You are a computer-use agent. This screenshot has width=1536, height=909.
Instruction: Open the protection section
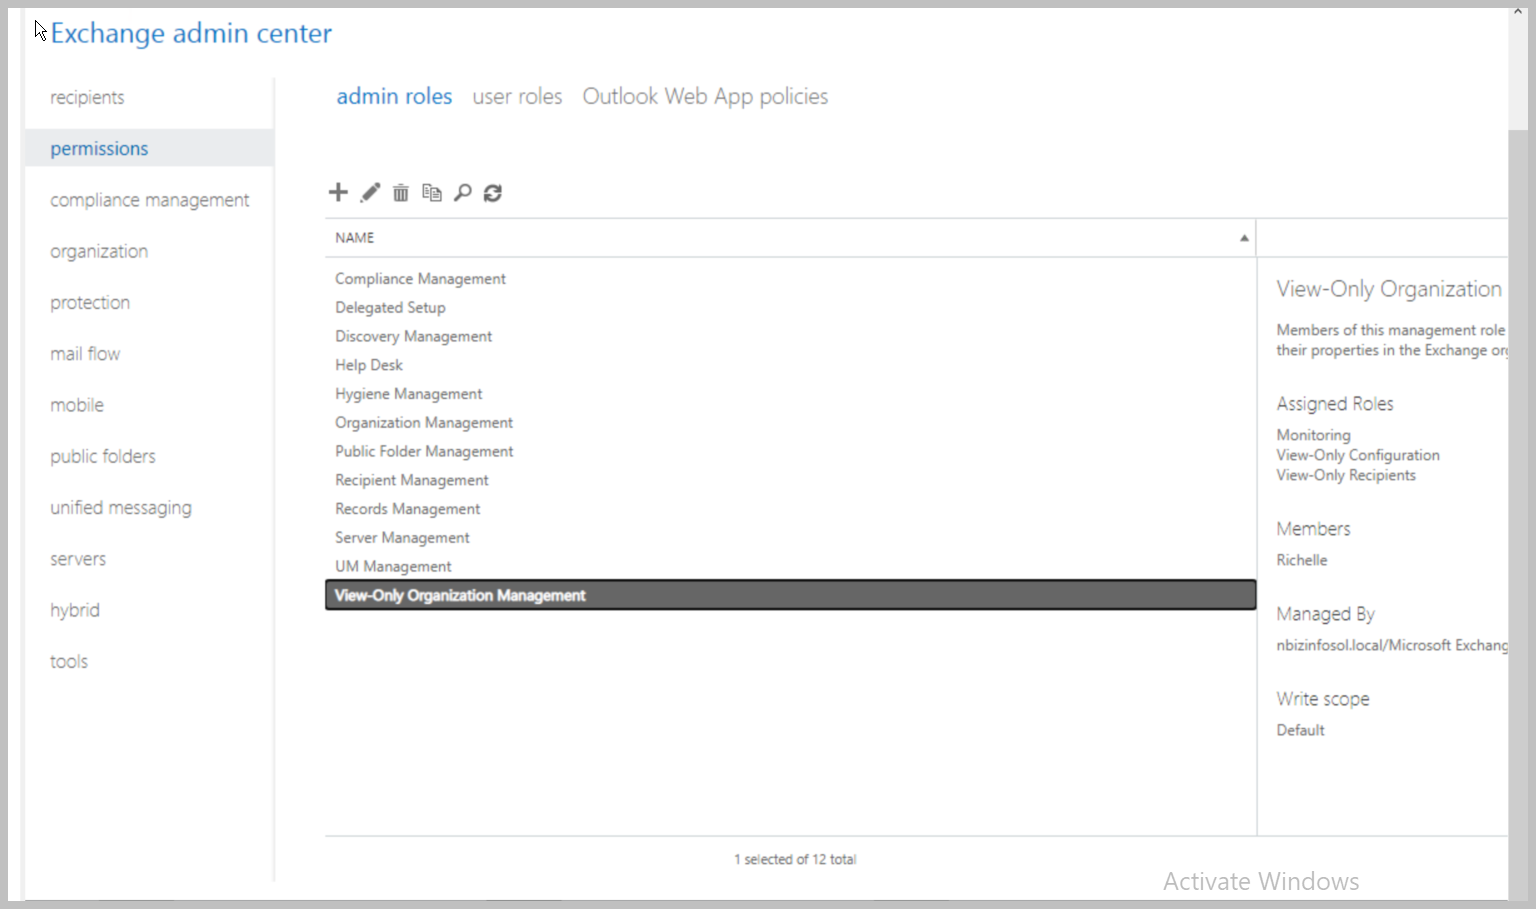click(90, 302)
